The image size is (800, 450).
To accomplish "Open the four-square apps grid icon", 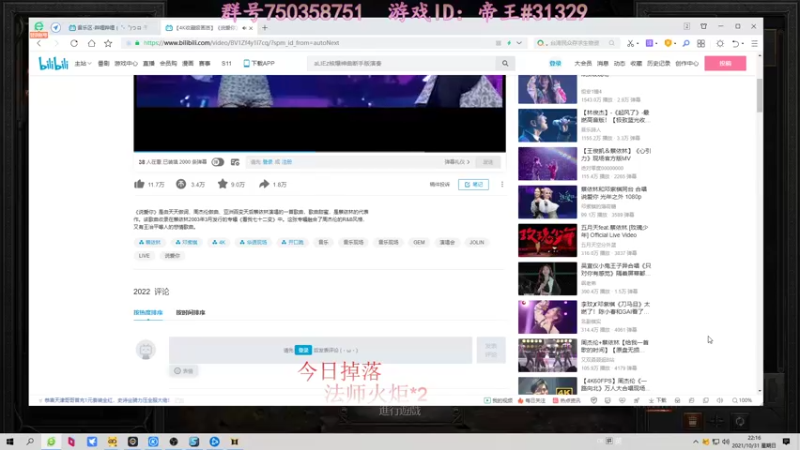I will click(701, 43).
